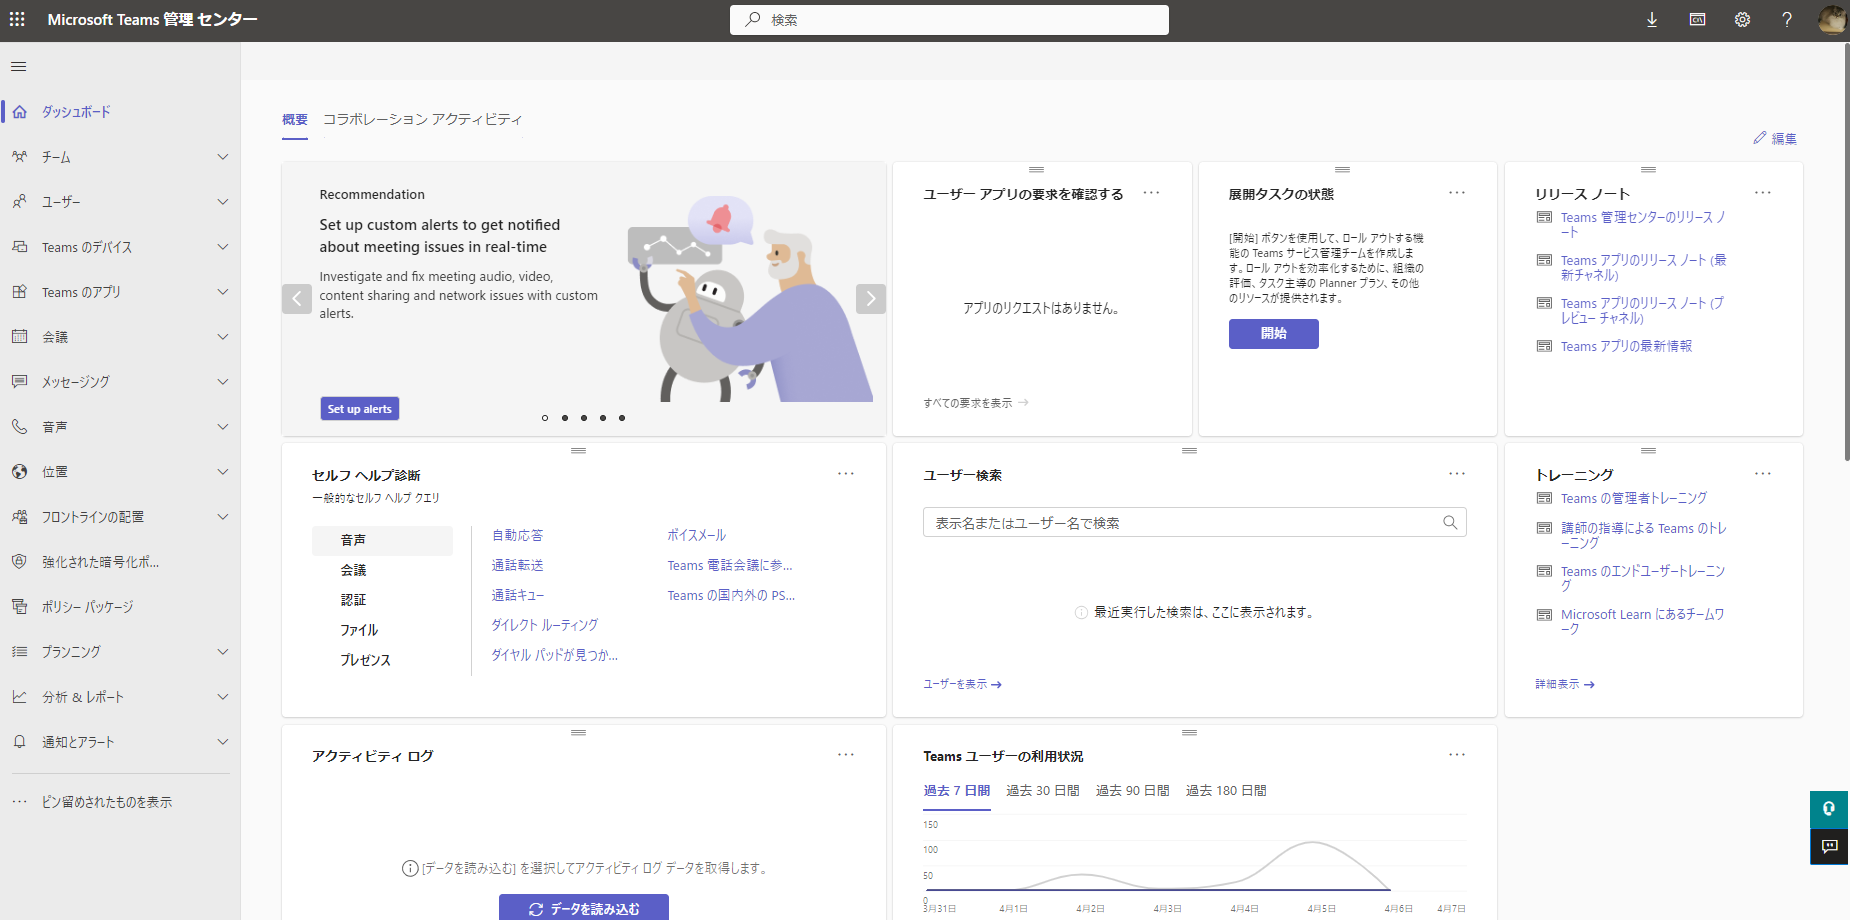Open the teal help bubble widget
This screenshot has height=920, width=1850.
[1829, 809]
